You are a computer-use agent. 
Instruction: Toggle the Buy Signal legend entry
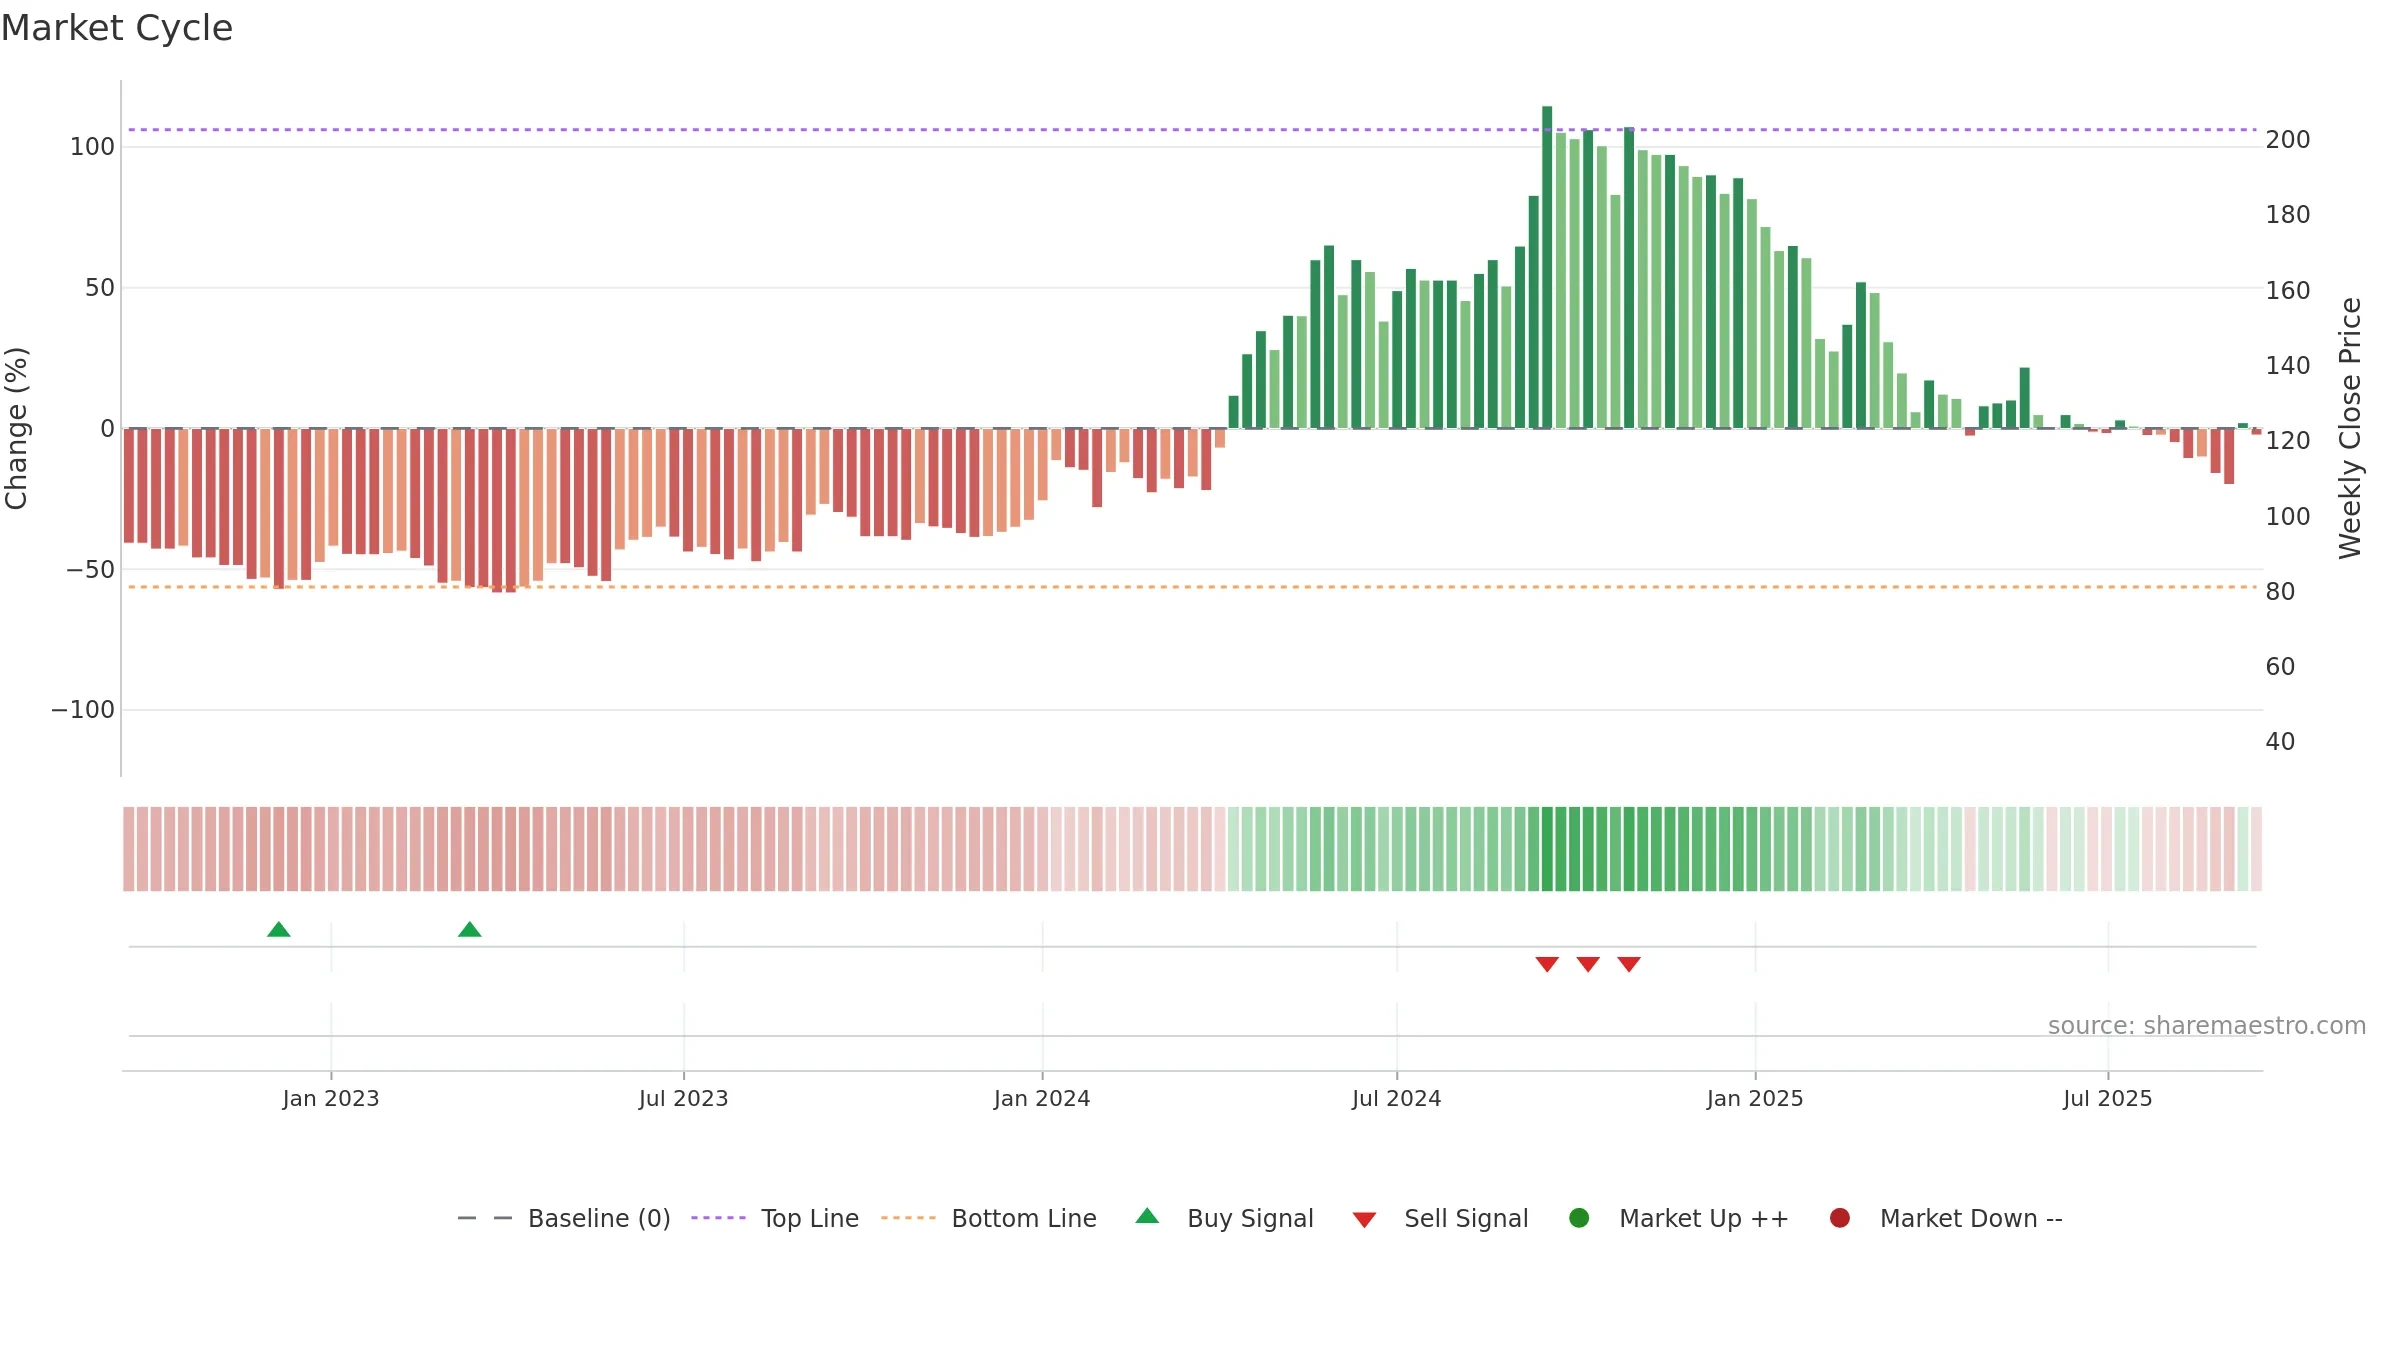(1225, 1218)
